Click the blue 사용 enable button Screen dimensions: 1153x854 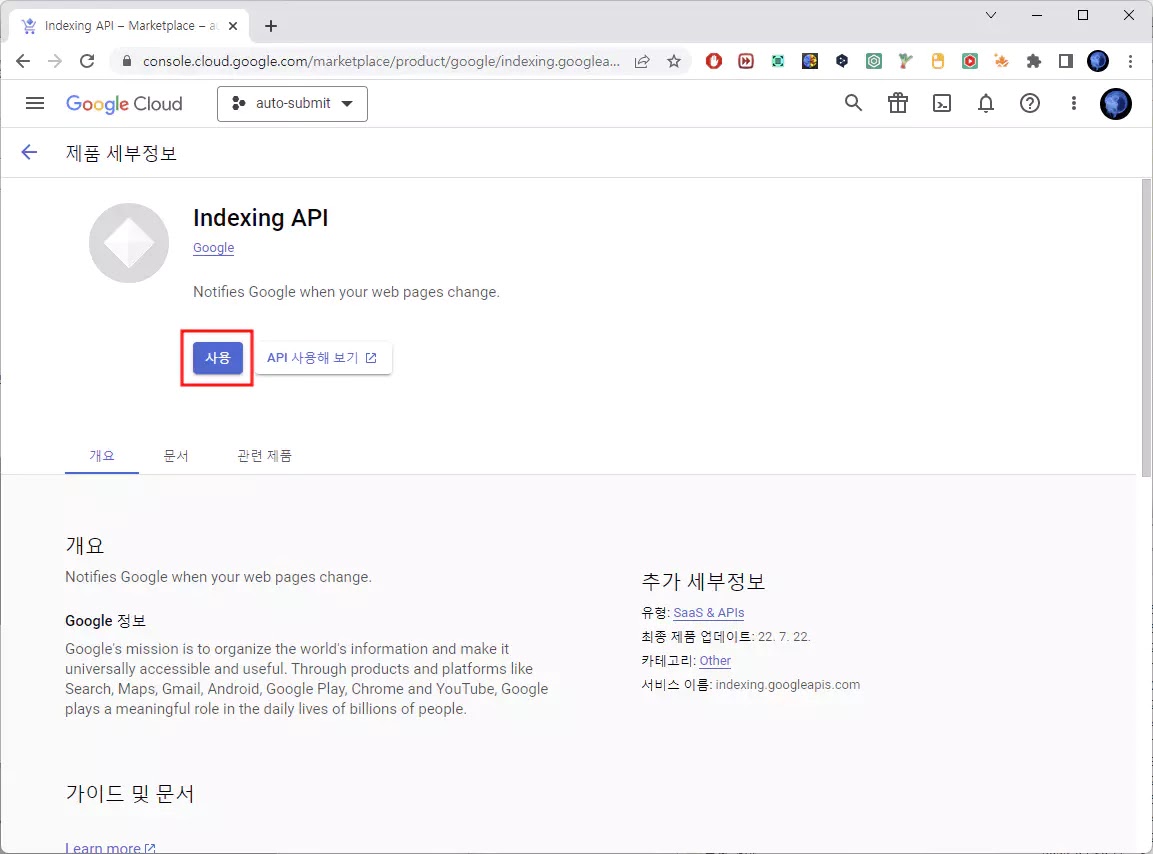pos(218,358)
